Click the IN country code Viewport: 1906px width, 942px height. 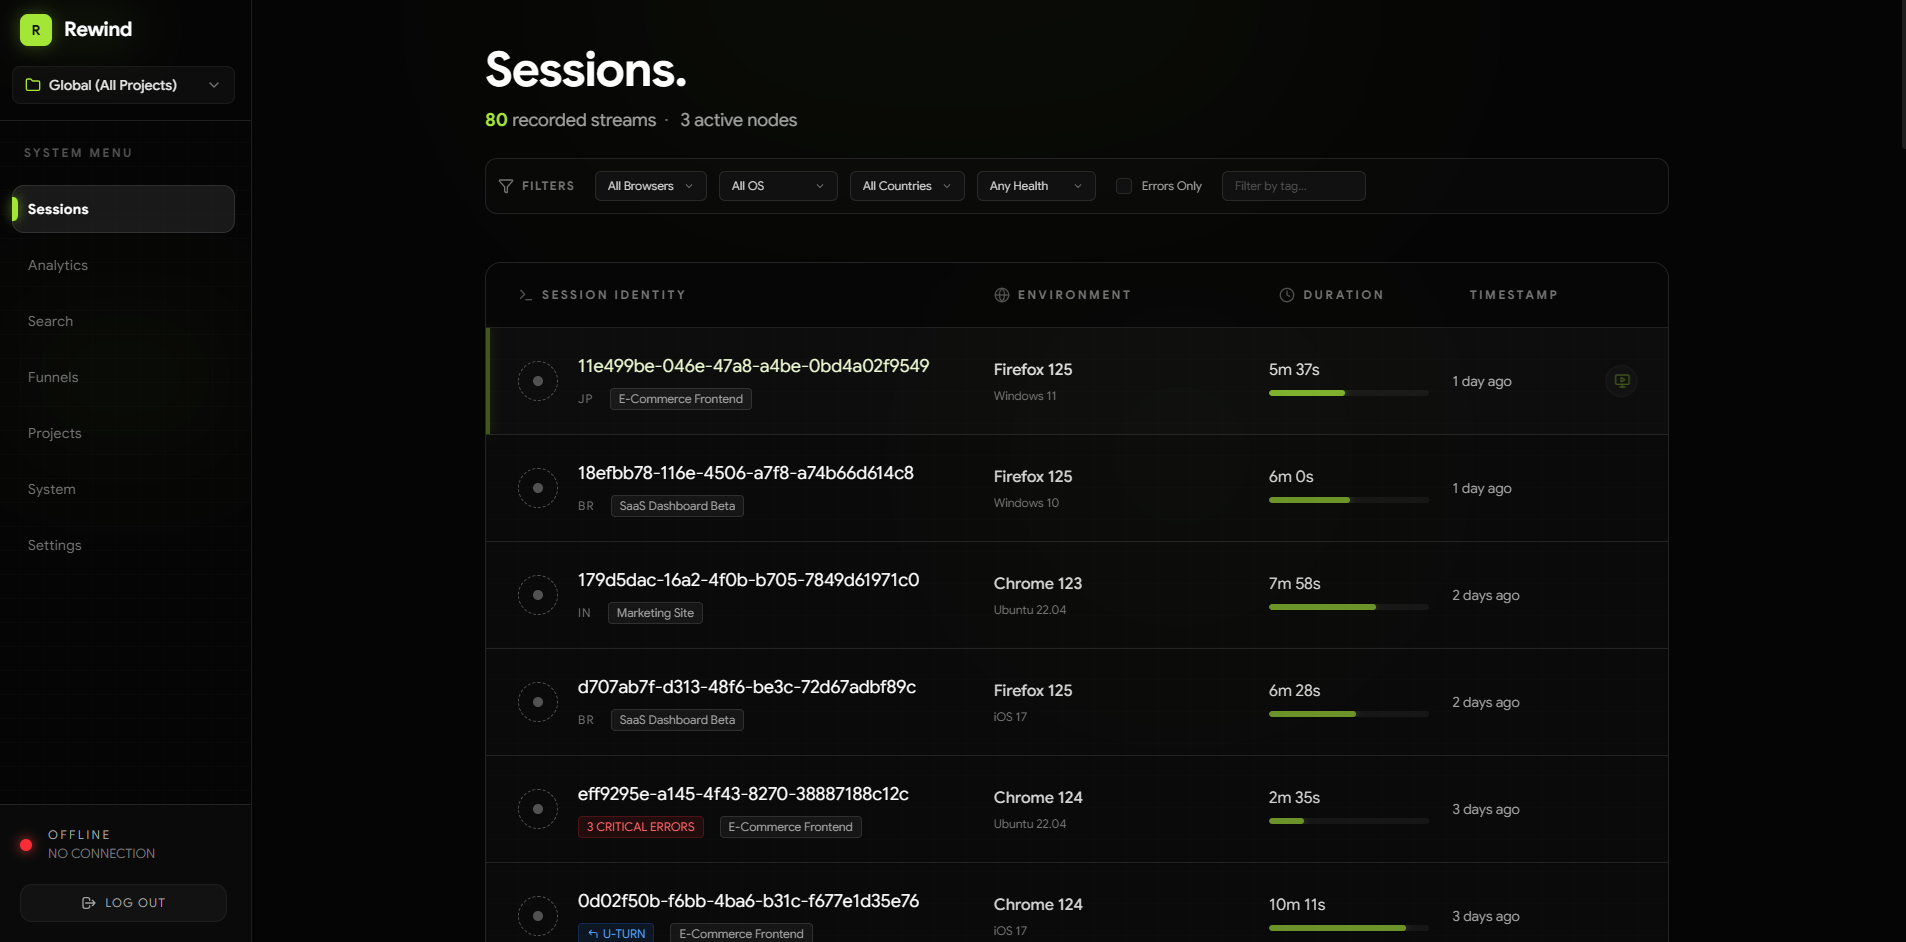click(584, 613)
